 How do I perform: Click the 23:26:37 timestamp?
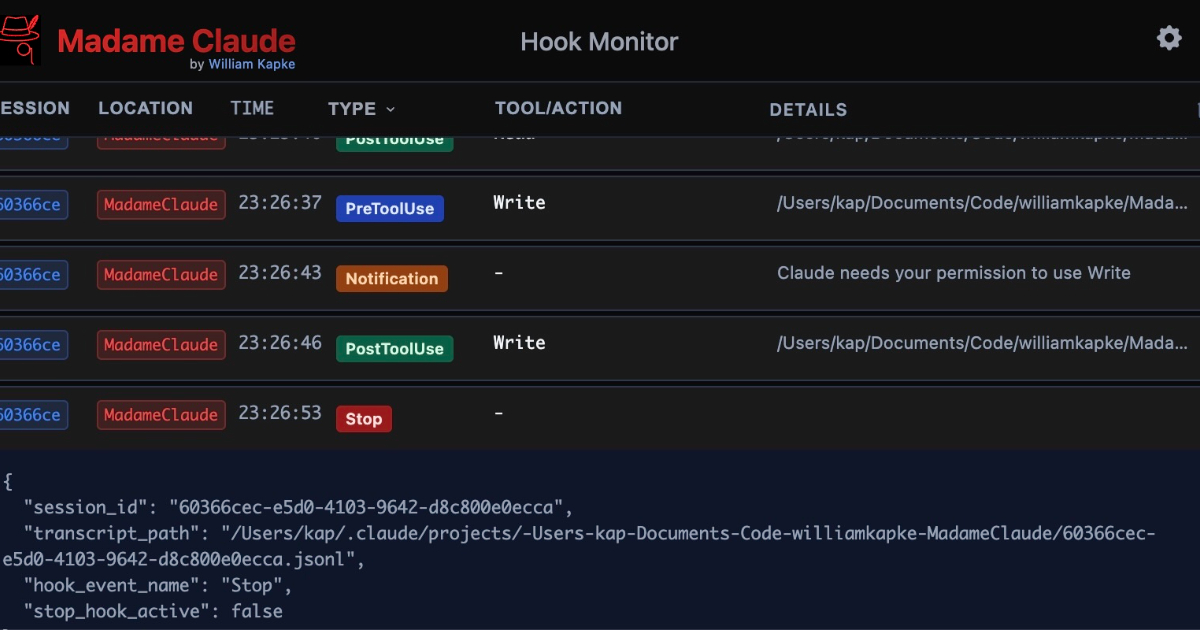click(280, 203)
